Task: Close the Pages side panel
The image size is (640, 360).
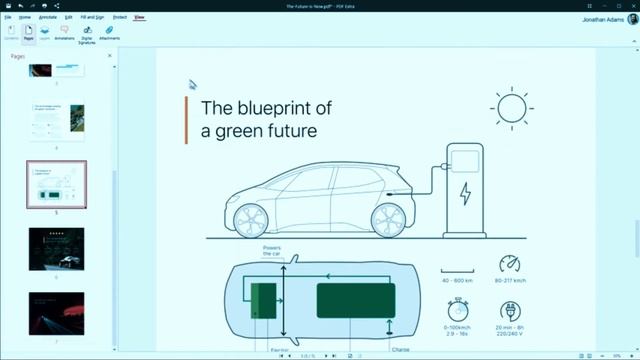Action: [109, 56]
